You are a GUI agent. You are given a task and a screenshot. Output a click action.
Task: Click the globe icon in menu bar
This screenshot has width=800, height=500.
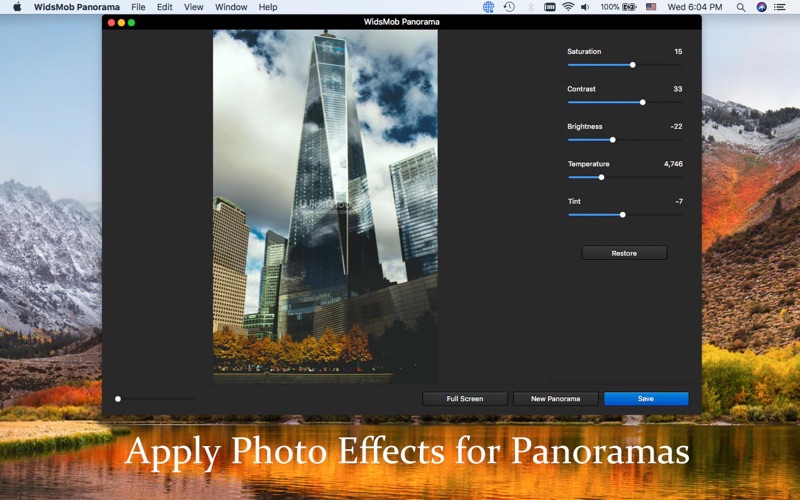488,7
